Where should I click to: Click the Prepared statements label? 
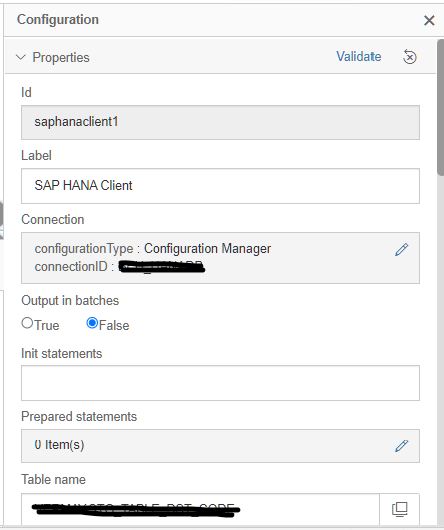click(x=79, y=416)
